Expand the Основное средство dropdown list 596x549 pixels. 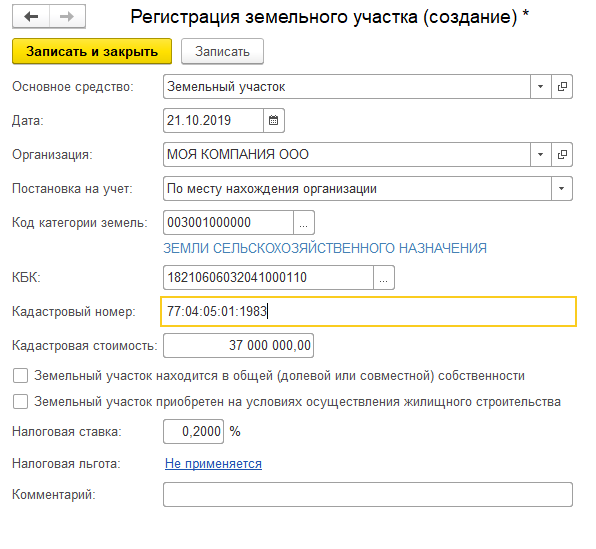coord(541,87)
